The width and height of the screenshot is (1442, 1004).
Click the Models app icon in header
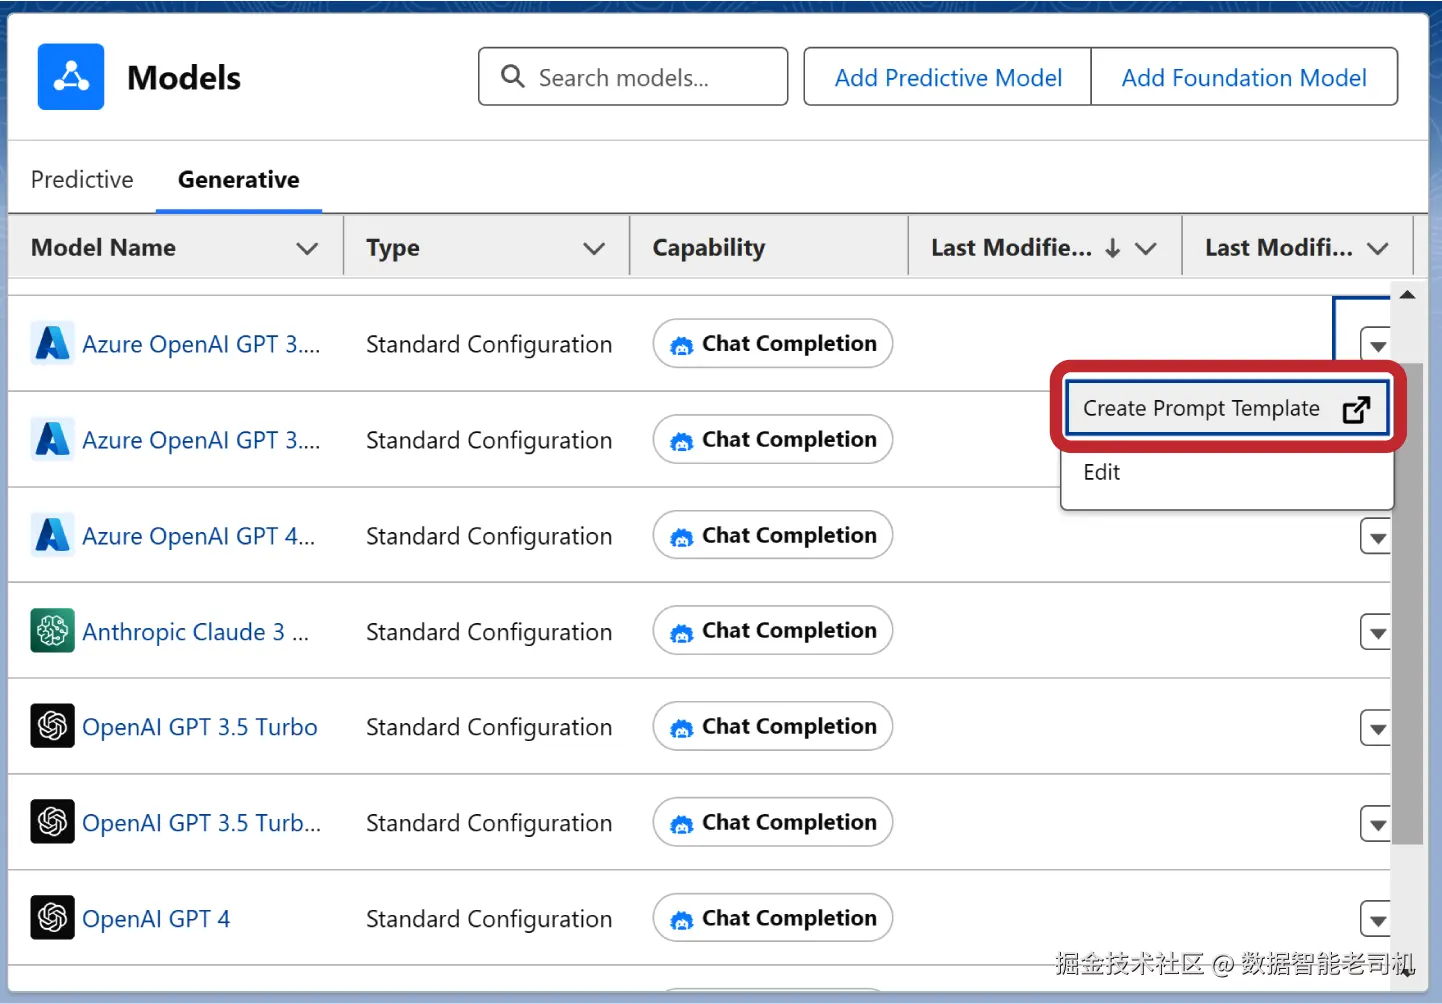(x=71, y=77)
